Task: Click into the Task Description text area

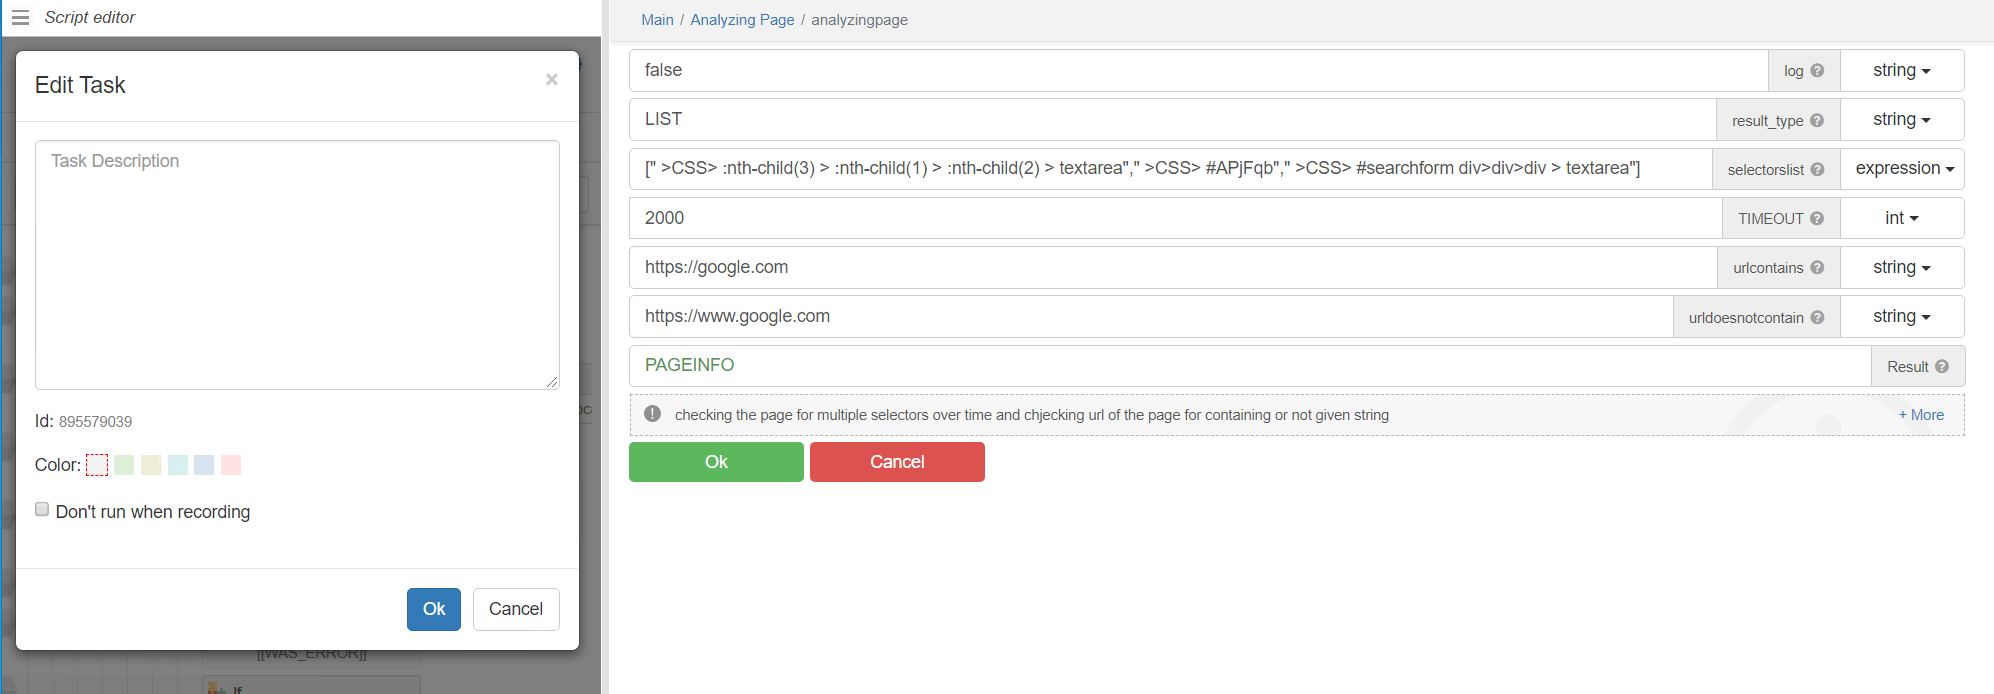Action: 297,265
